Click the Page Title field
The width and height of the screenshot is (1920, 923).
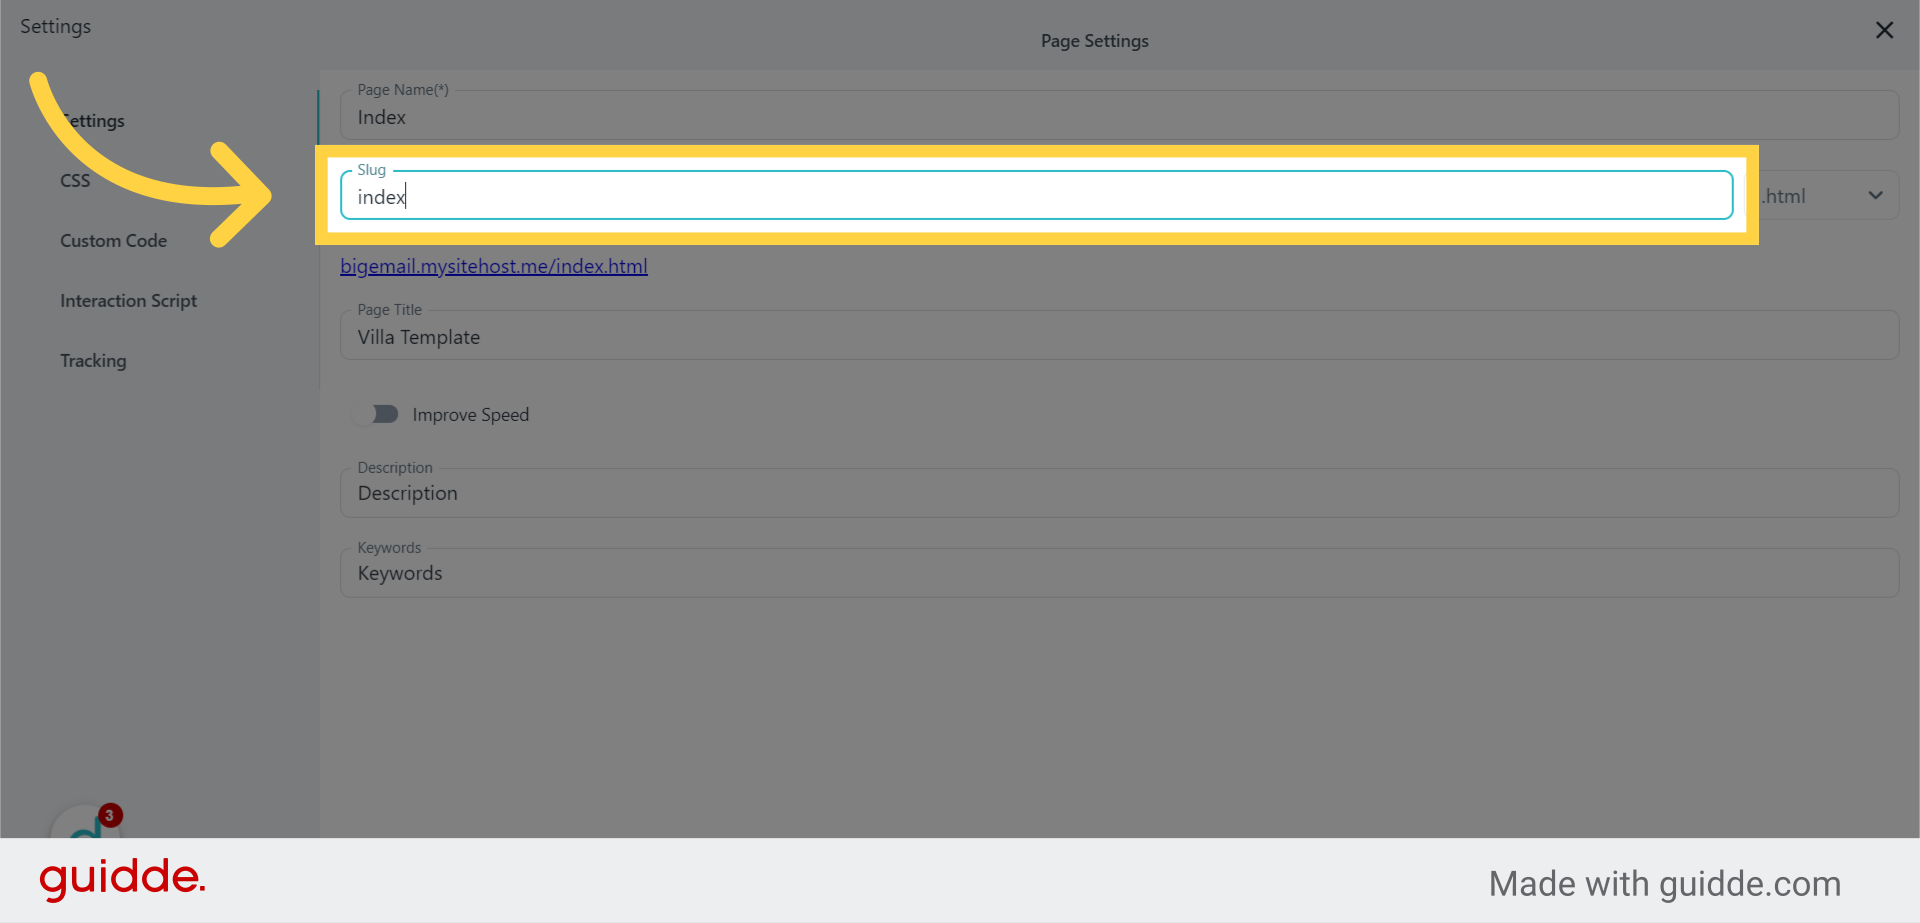1118,337
